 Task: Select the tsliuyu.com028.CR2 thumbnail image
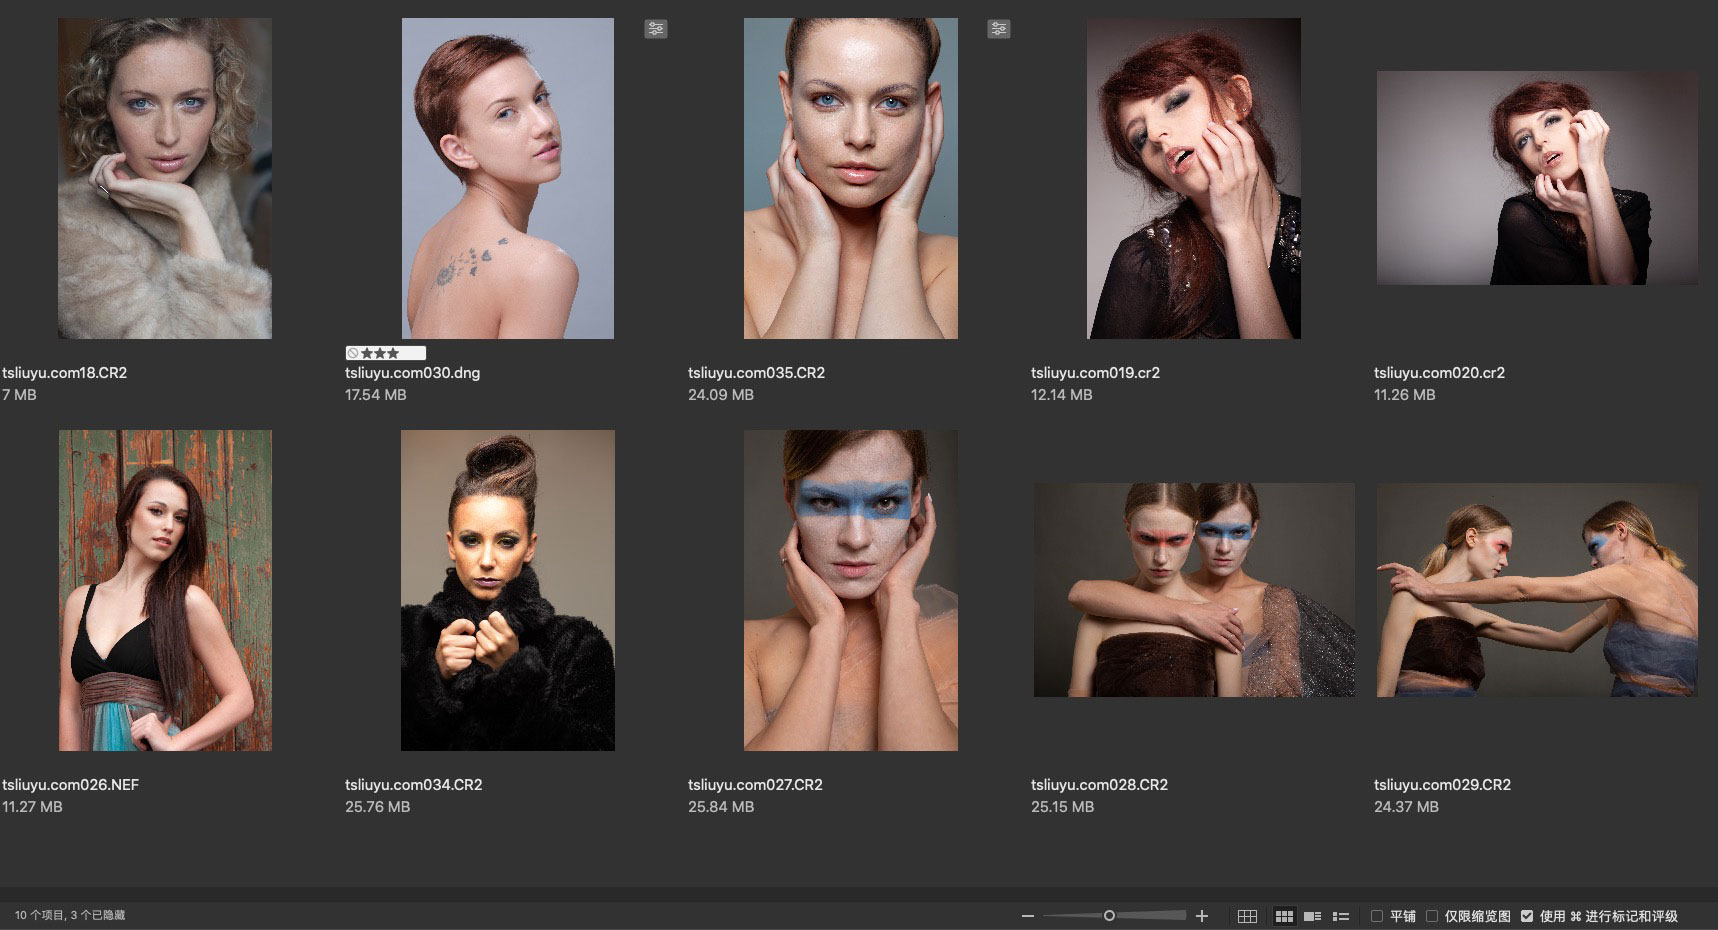pos(1194,590)
